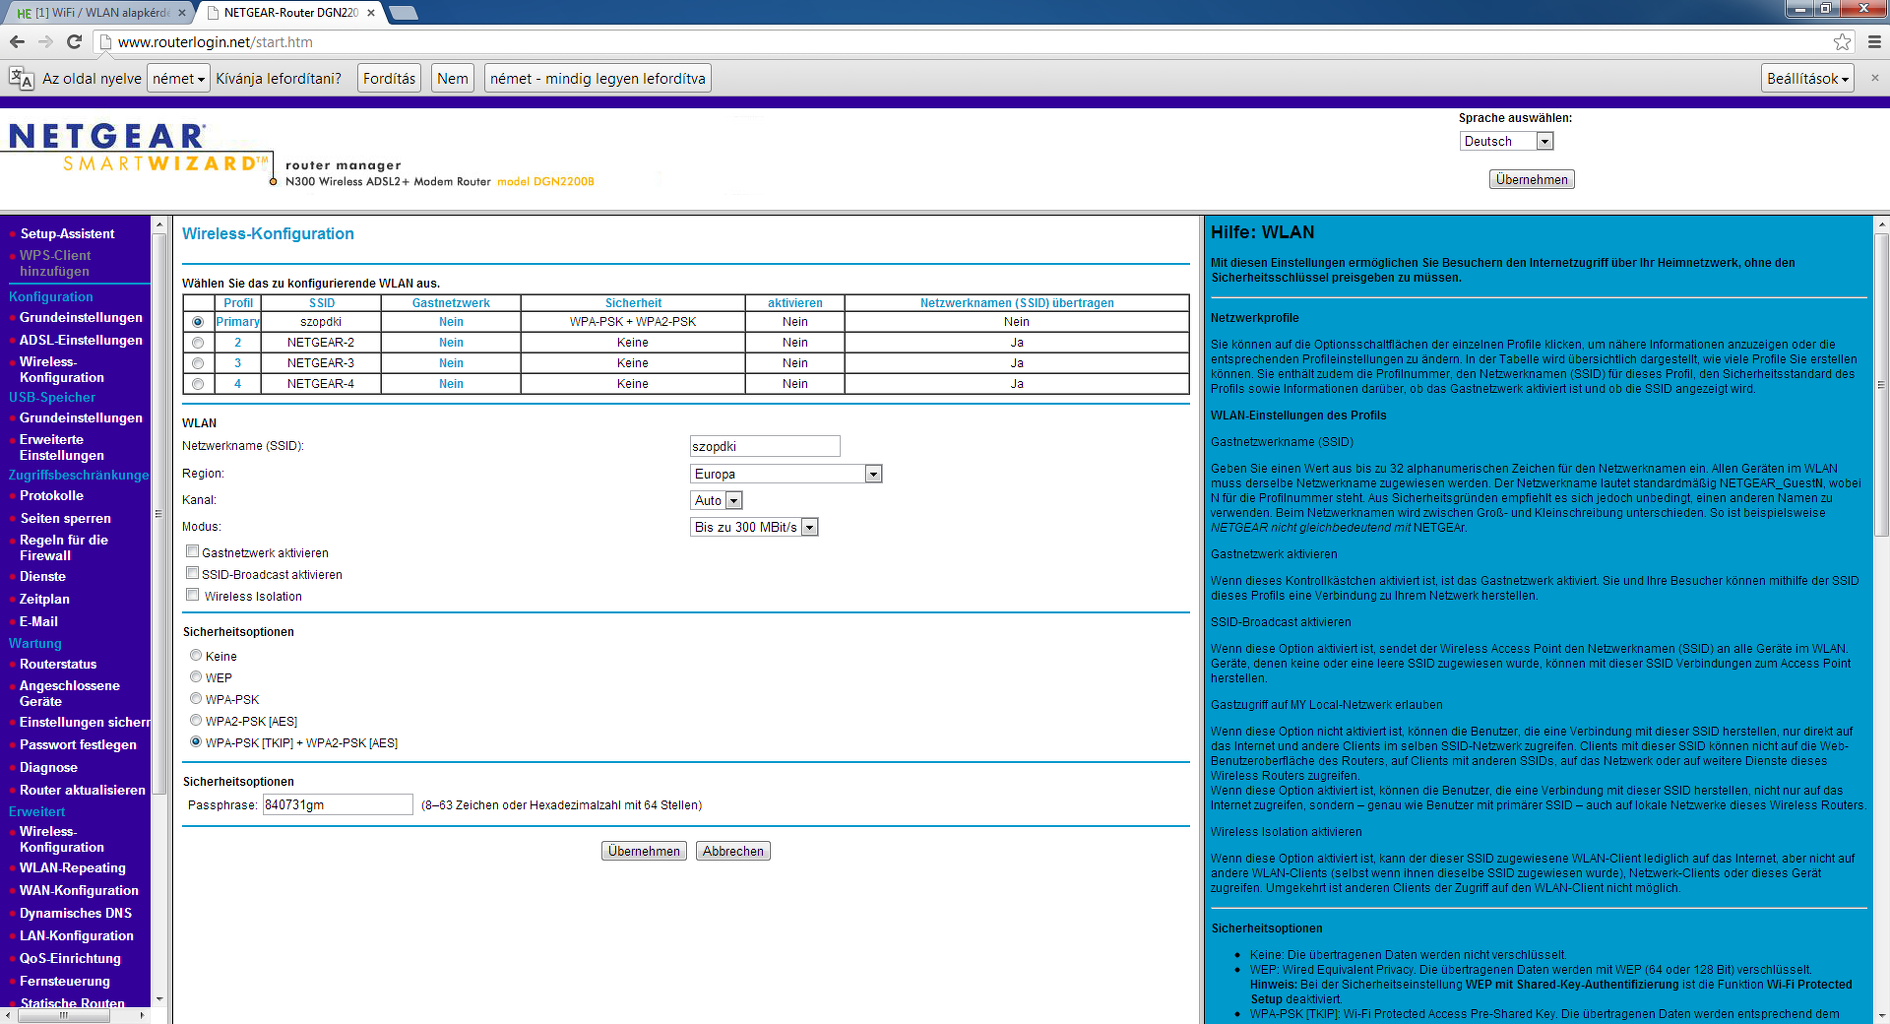Open Dynamisches DNS menu item

coord(76,913)
